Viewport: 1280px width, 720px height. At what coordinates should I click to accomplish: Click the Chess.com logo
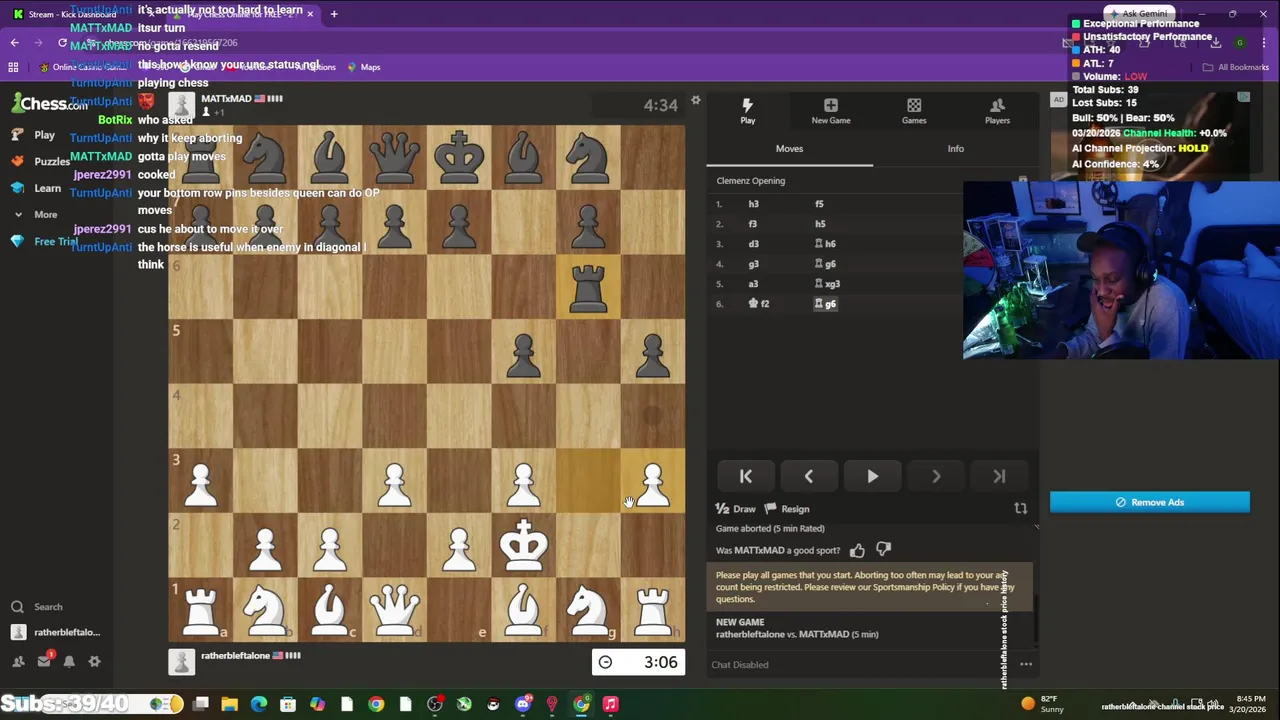tap(48, 104)
